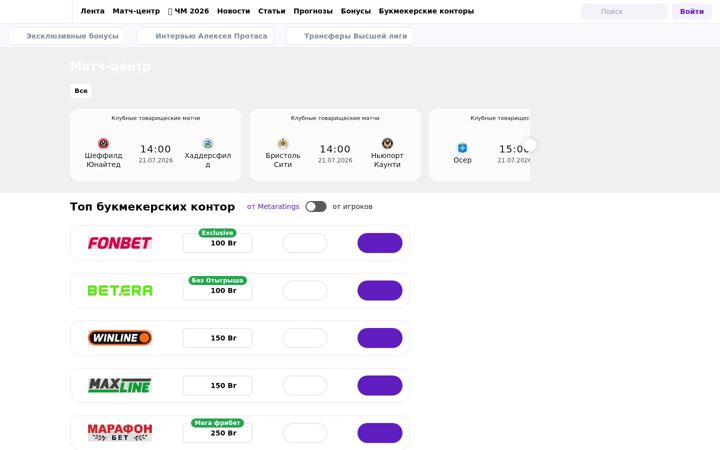Click the white pill button in Betera row
Screen dimensions: 720x450
point(305,291)
